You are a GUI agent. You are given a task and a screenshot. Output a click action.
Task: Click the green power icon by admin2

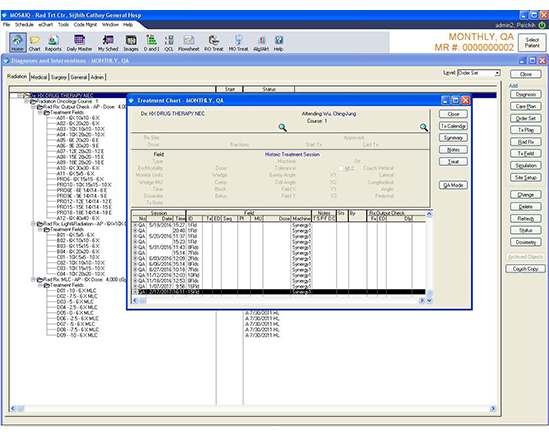pos(542,25)
